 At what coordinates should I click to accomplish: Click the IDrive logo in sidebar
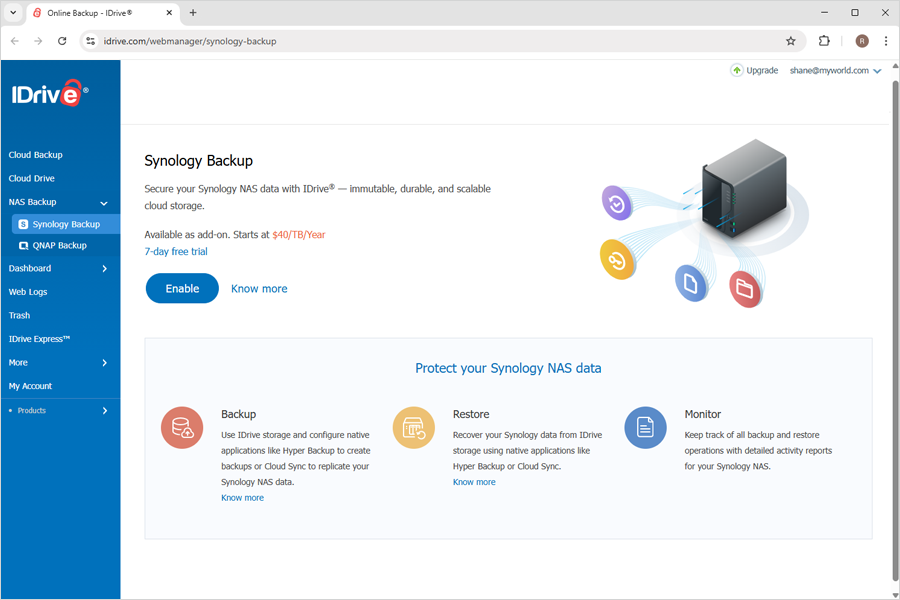pyautogui.click(x=49, y=93)
